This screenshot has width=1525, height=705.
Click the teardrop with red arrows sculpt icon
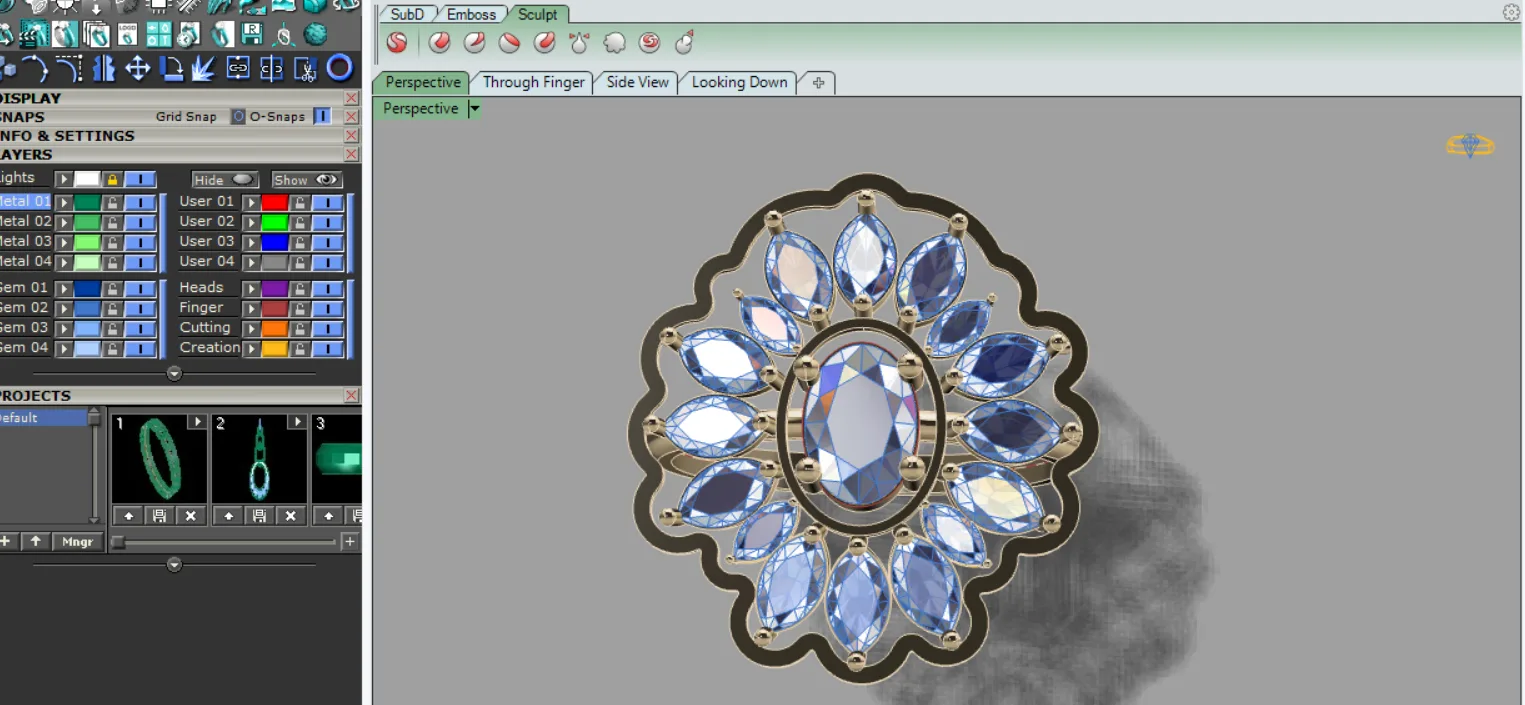580,43
